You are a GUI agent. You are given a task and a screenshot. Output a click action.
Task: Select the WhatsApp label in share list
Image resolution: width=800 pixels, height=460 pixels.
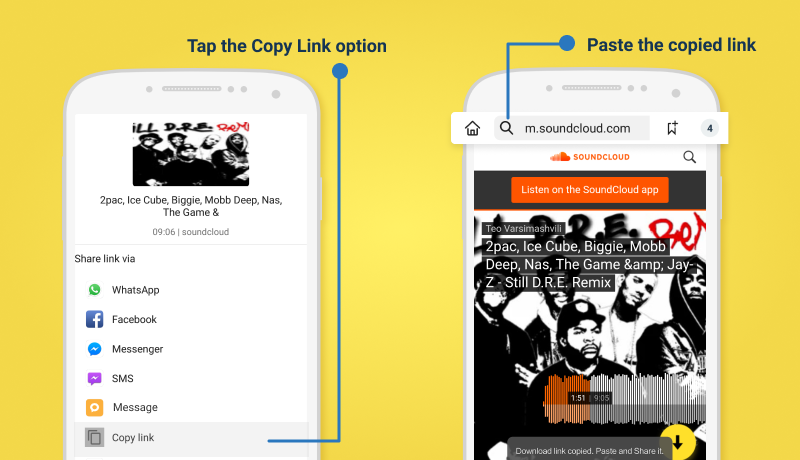coord(136,290)
